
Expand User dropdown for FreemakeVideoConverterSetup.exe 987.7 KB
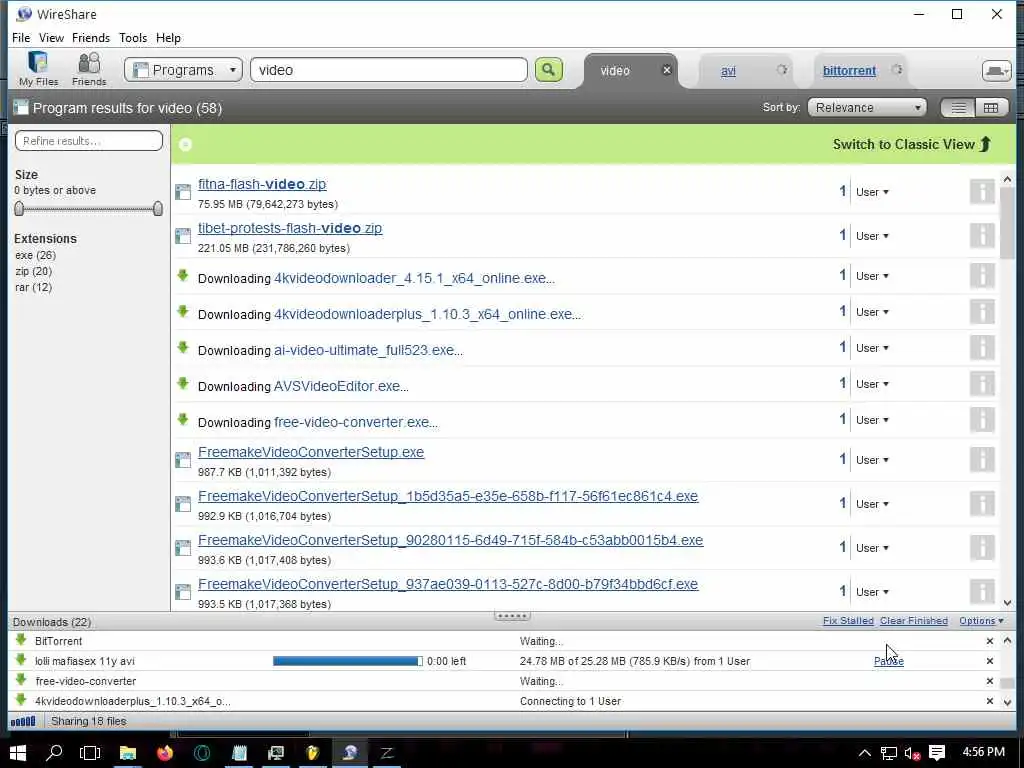[872, 460]
